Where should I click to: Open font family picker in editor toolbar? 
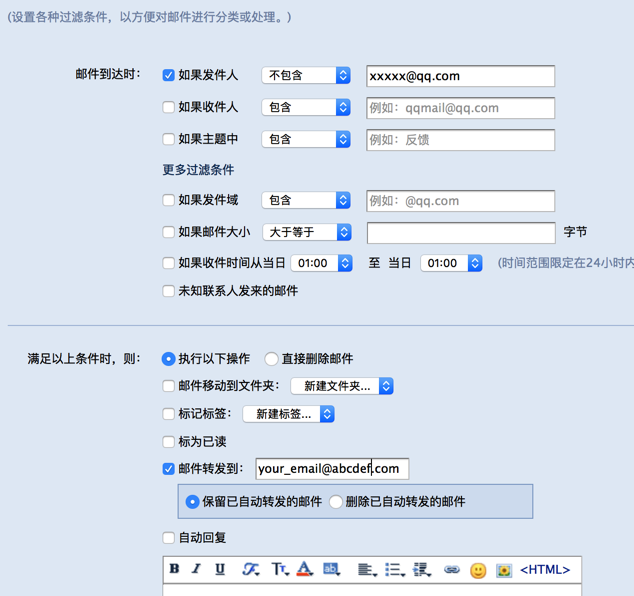point(251,569)
